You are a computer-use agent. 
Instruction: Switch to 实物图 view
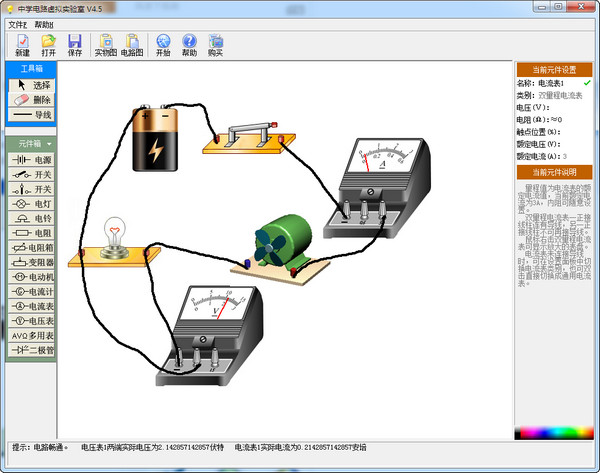106,45
